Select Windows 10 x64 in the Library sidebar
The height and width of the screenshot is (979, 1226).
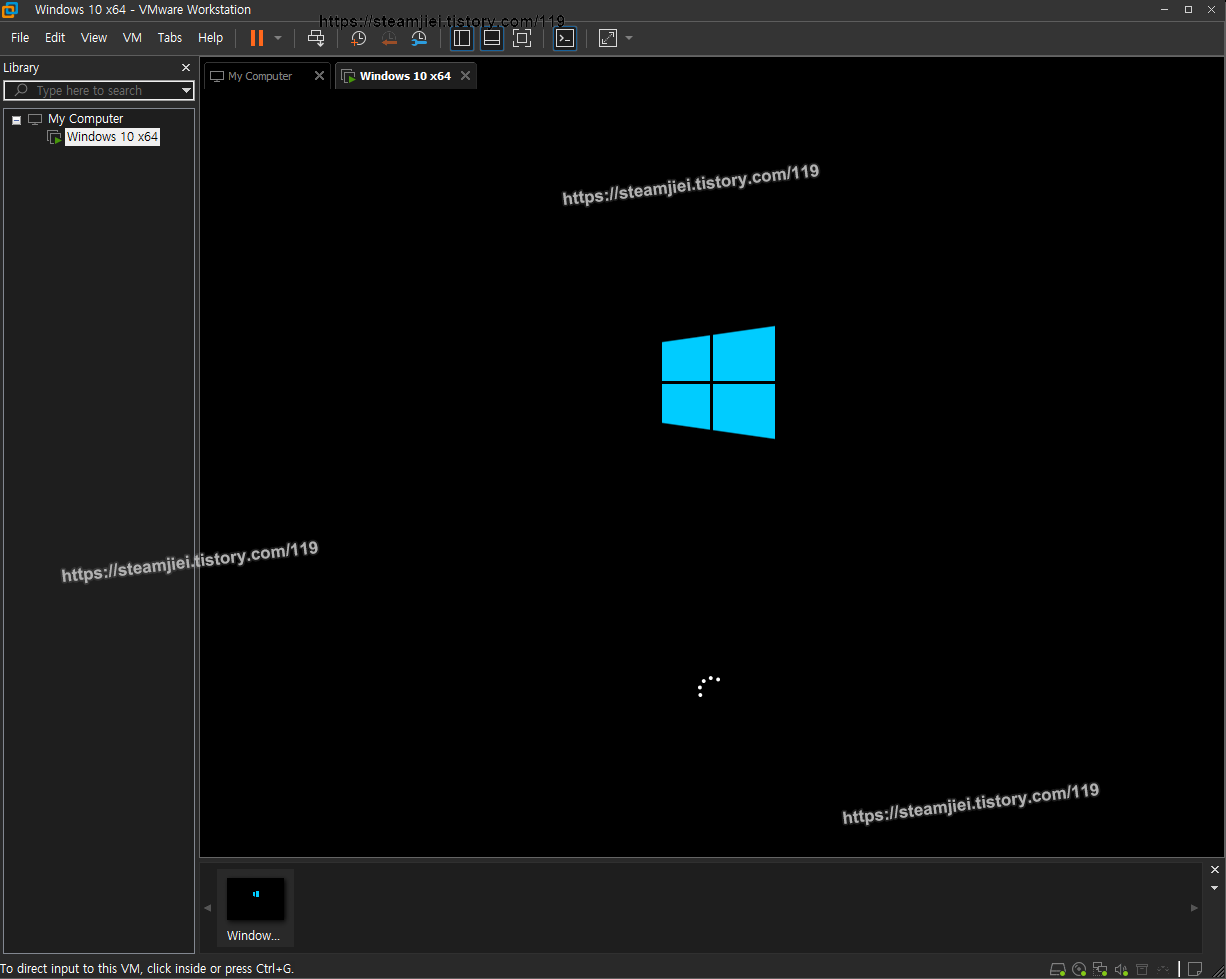(x=112, y=137)
